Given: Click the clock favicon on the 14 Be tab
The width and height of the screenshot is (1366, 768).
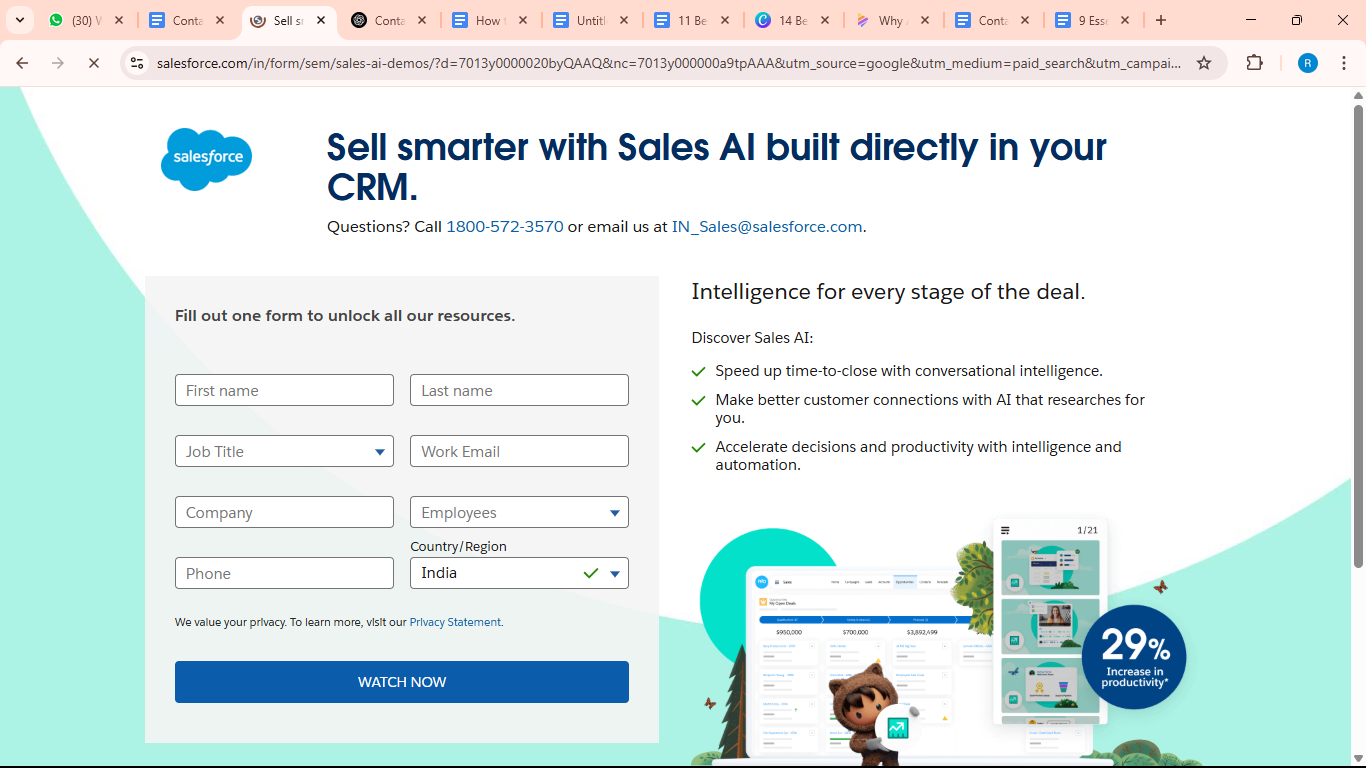Looking at the screenshot, I should click(761, 19).
